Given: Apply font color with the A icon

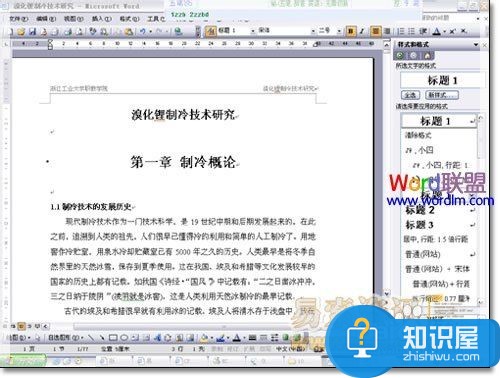Looking at the screenshot, I should coord(437,31).
